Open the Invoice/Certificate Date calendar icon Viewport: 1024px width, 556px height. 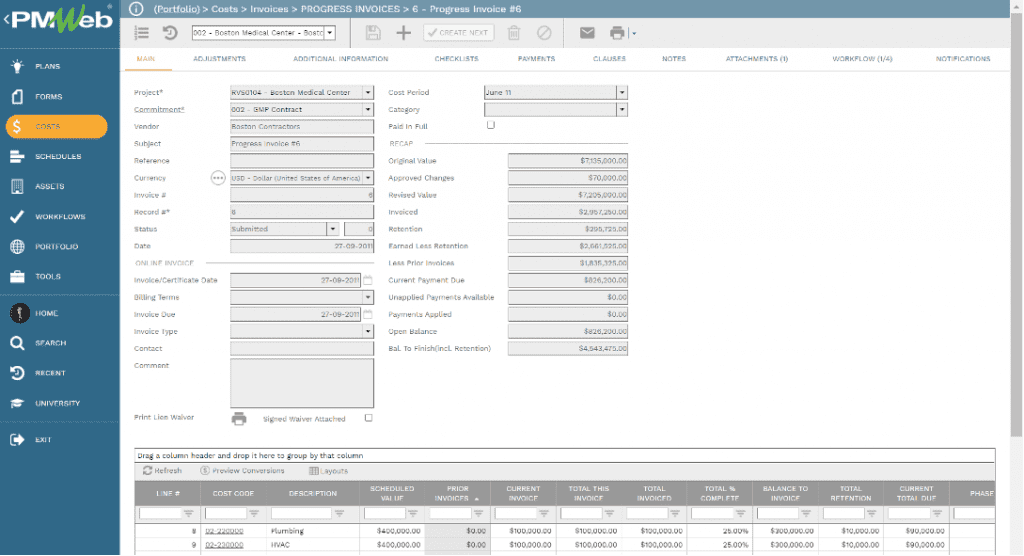(x=368, y=280)
